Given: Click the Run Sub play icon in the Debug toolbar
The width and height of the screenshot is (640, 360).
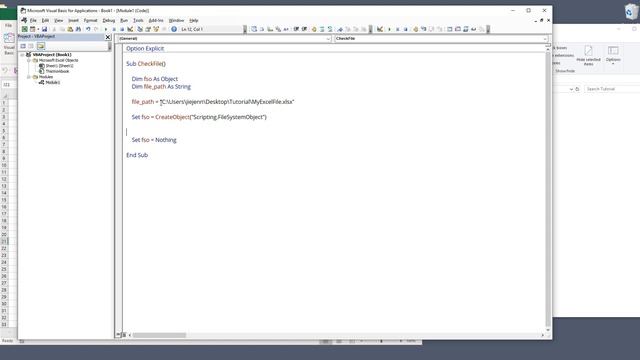Looking at the screenshot, I should [389, 29].
